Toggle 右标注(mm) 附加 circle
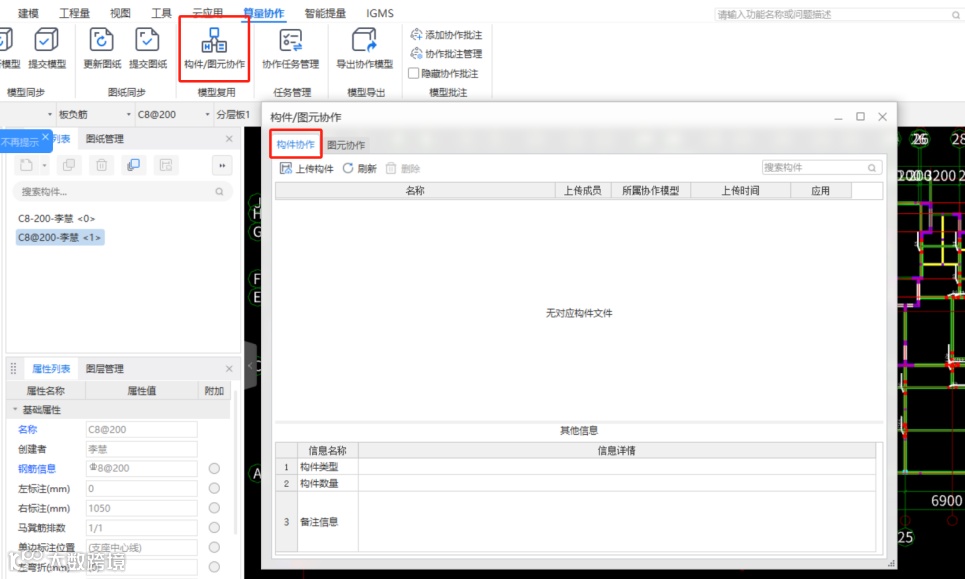Image resolution: width=965 pixels, height=579 pixels. coord(214,508)
